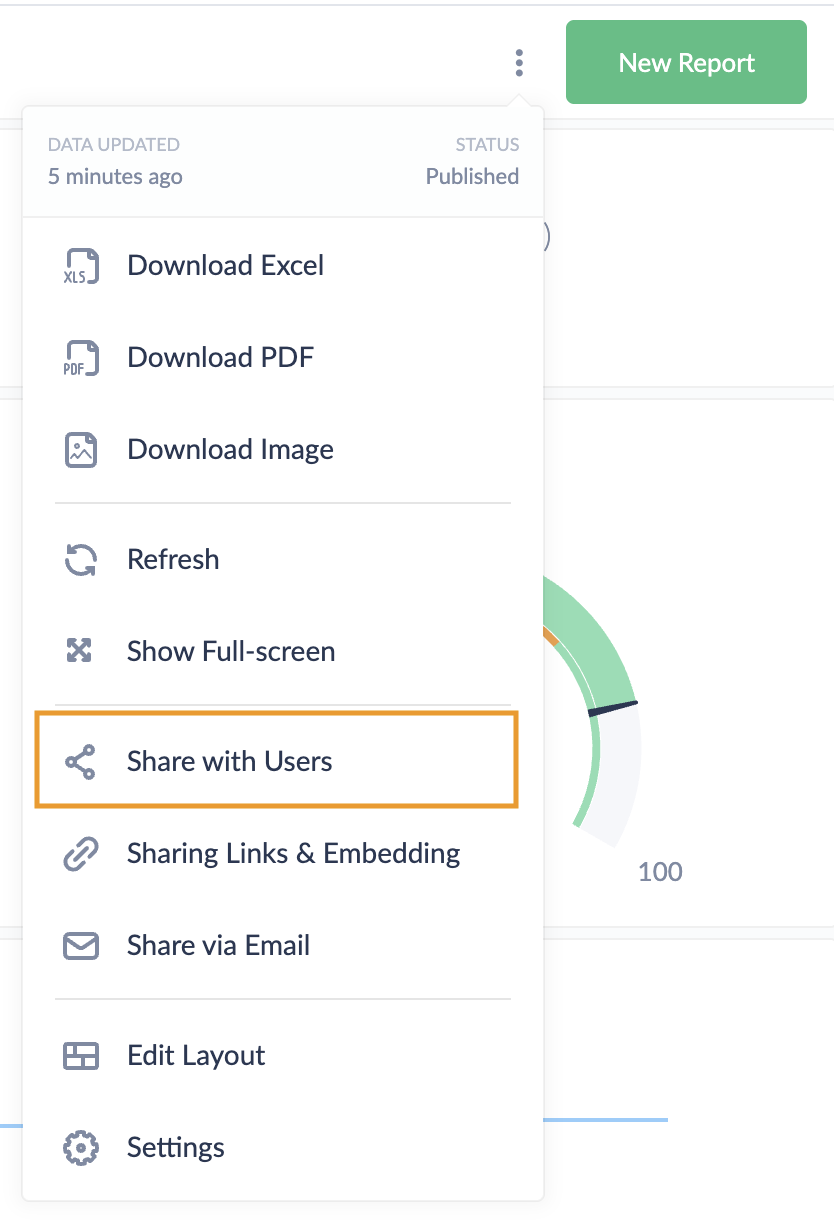Click the share nodes icon
This screenshot has width=834, height=1226.
click(80, 762)
